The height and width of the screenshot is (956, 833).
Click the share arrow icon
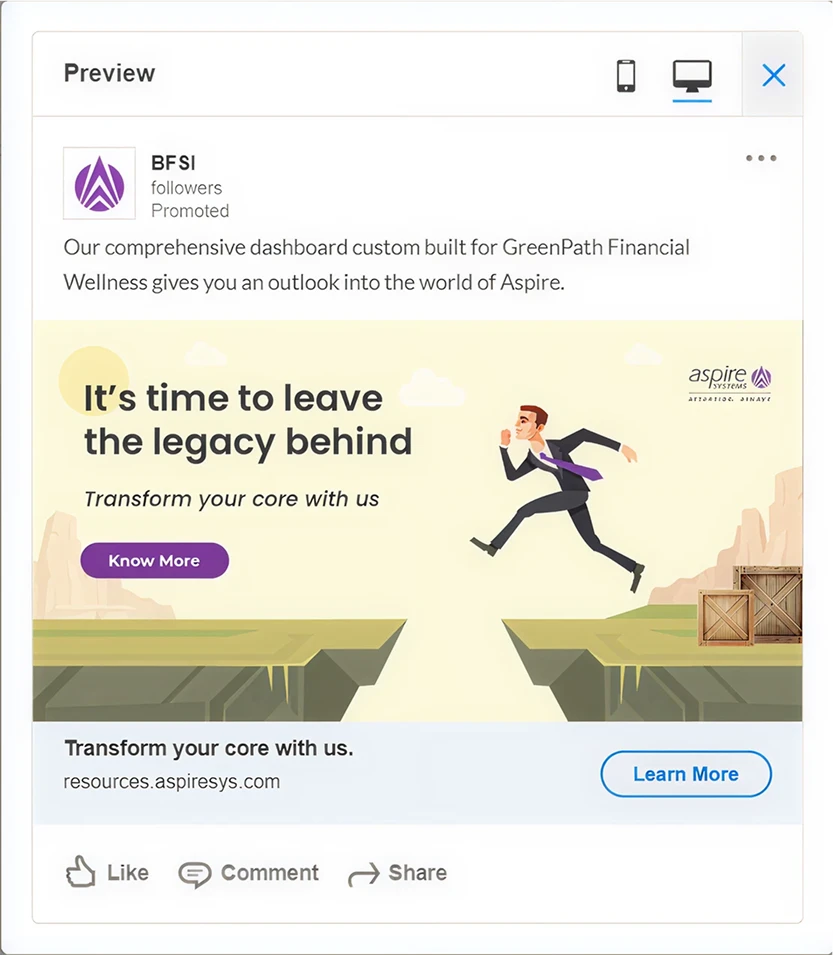(363, 875)
